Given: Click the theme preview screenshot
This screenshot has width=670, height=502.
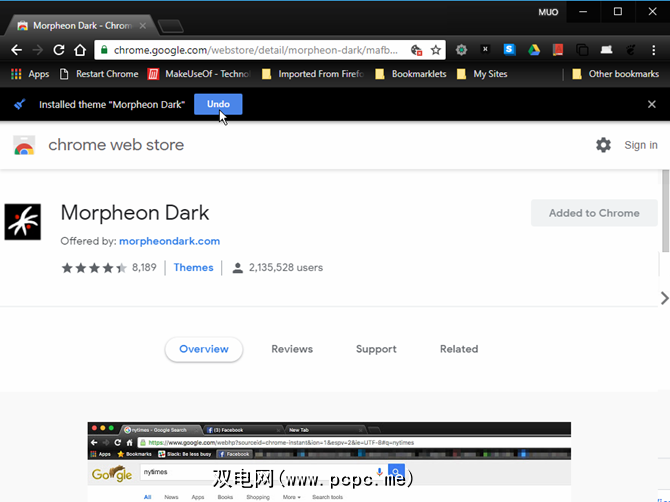Looking at the screenshot, I should [x=329, y=462].
